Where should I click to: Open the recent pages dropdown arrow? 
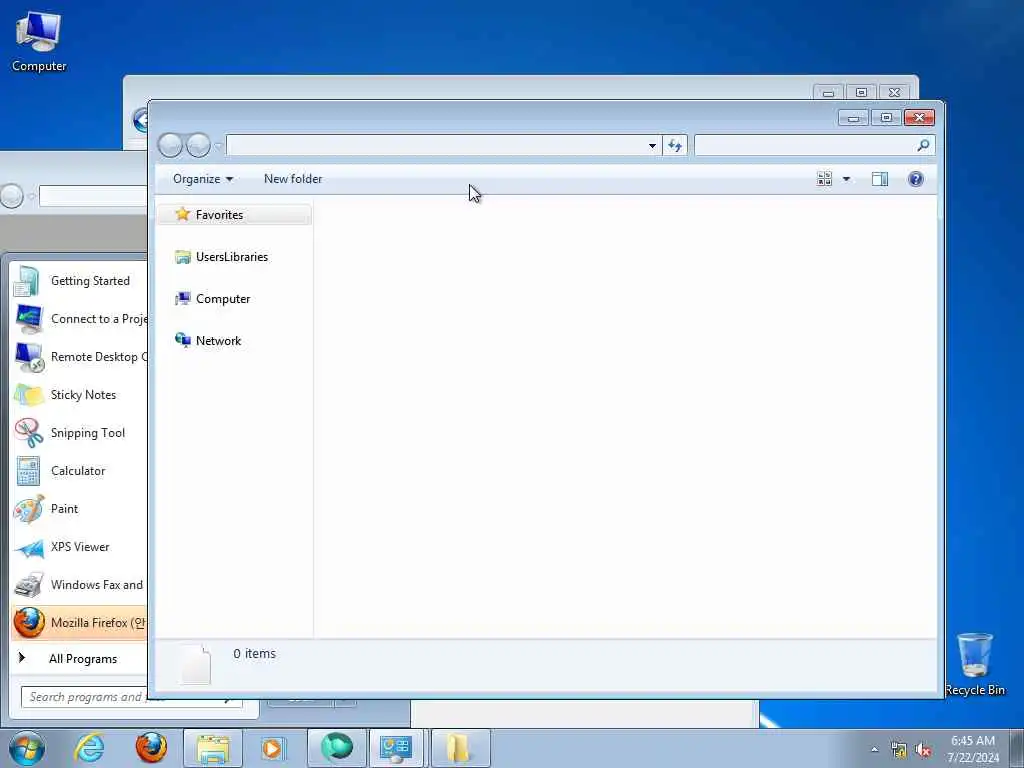click(x=218, y=146)
